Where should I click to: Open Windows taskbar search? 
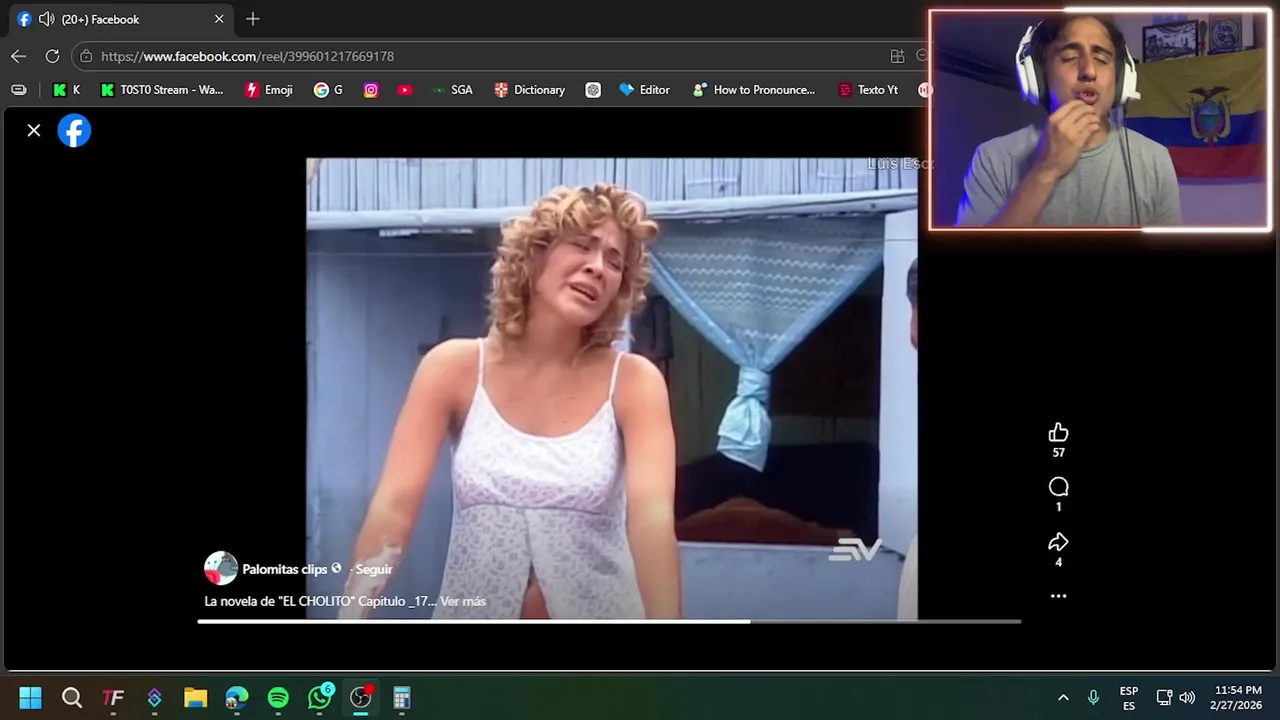[x=72, y=697]
